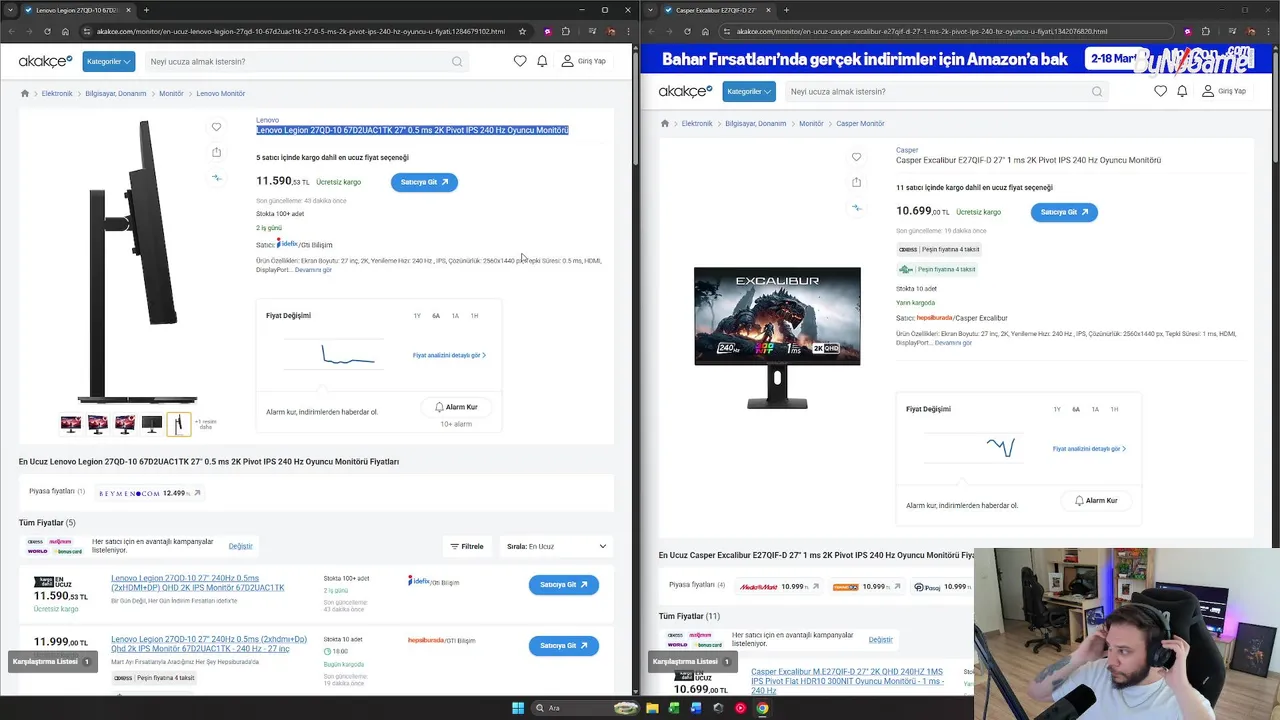Add Casper Excalibur monitor to favorites with heart
This screenshot has height=720, width=1280.
856,157
